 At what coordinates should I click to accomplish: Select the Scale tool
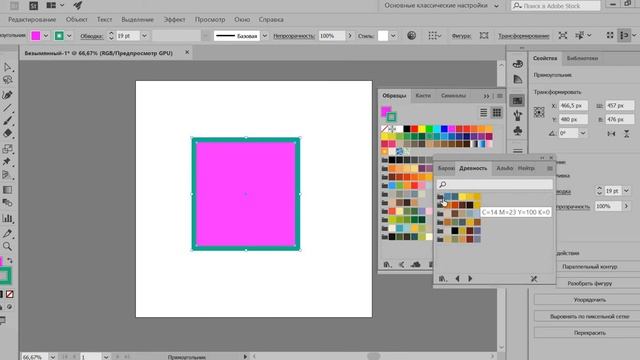coord(7,149)
